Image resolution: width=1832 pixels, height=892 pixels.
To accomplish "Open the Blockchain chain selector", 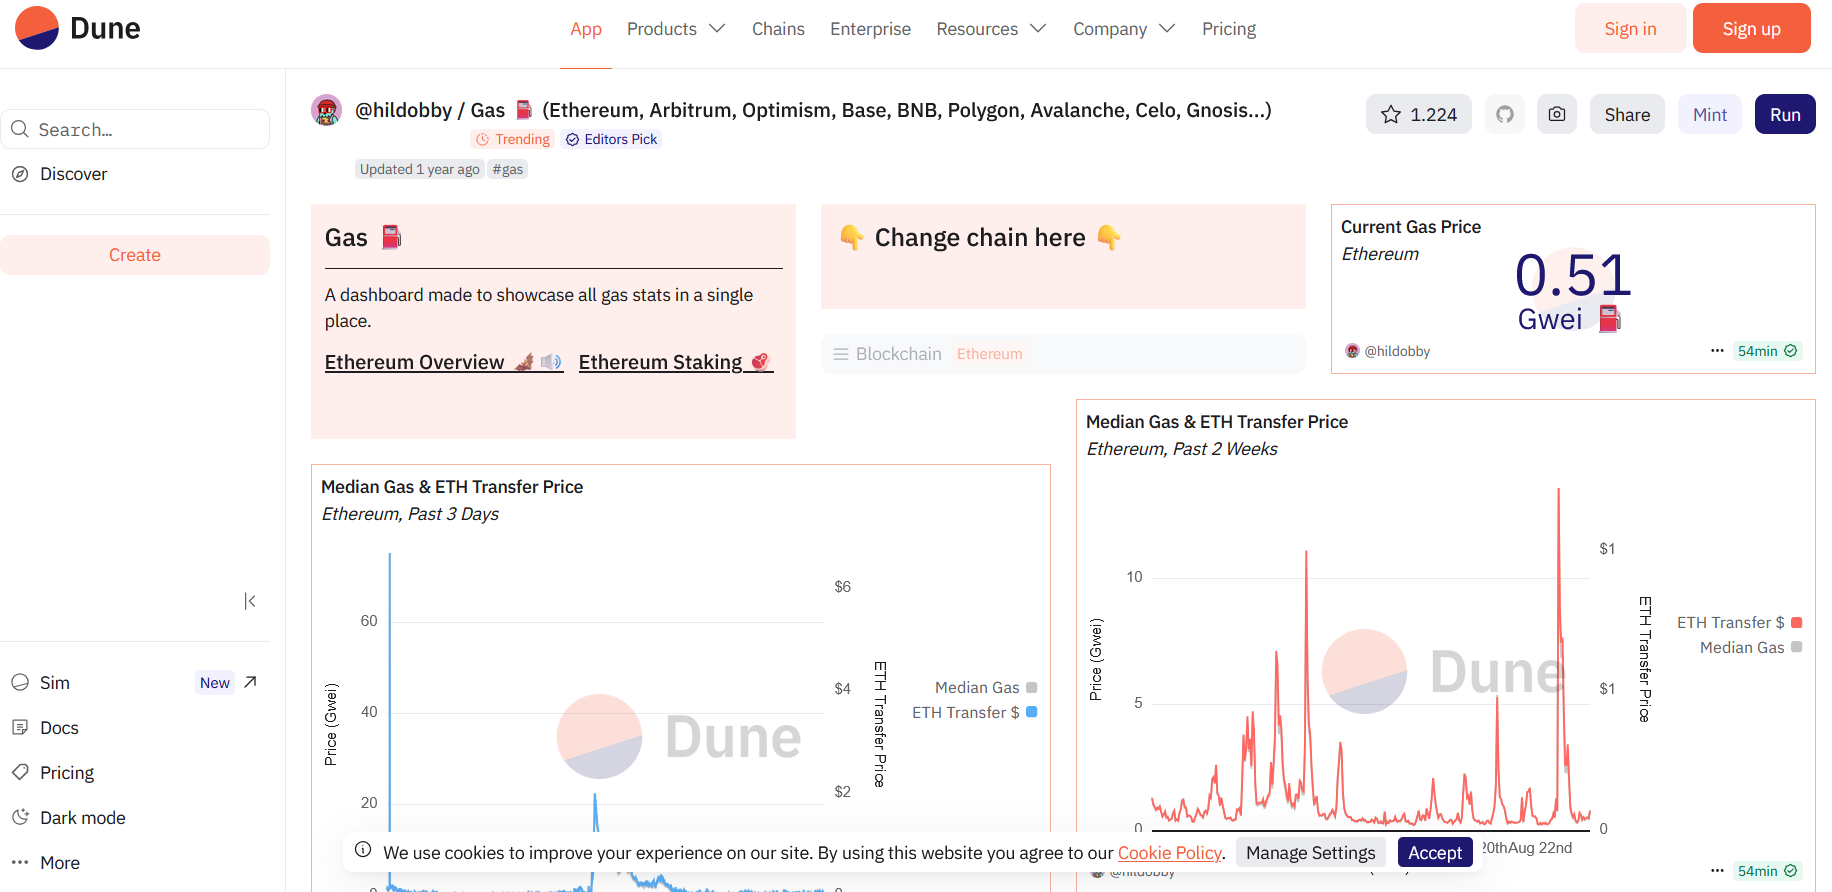I will click(1062, 354).
